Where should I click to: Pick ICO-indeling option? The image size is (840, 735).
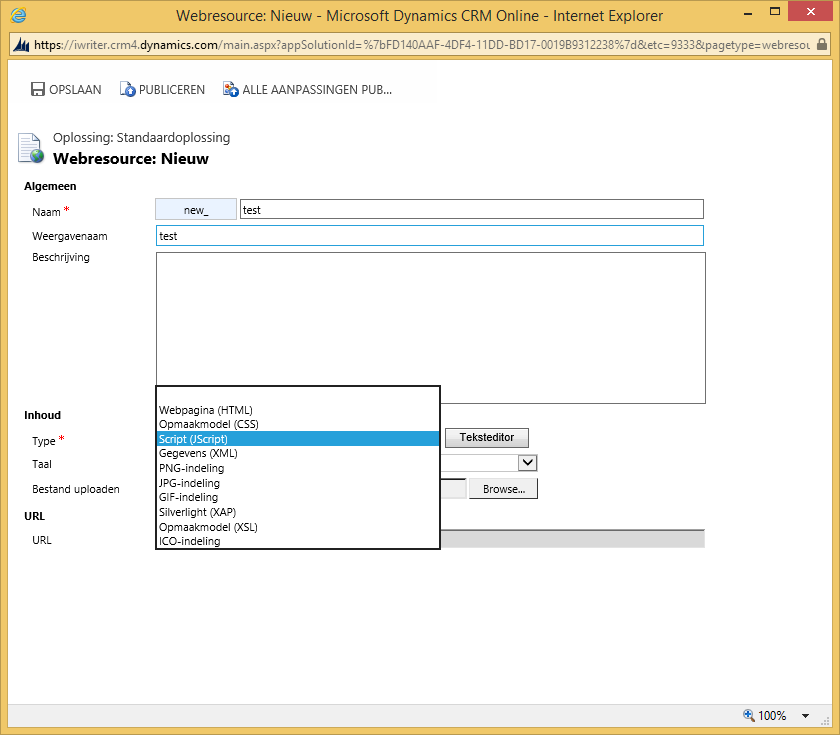tap(189, 541)
